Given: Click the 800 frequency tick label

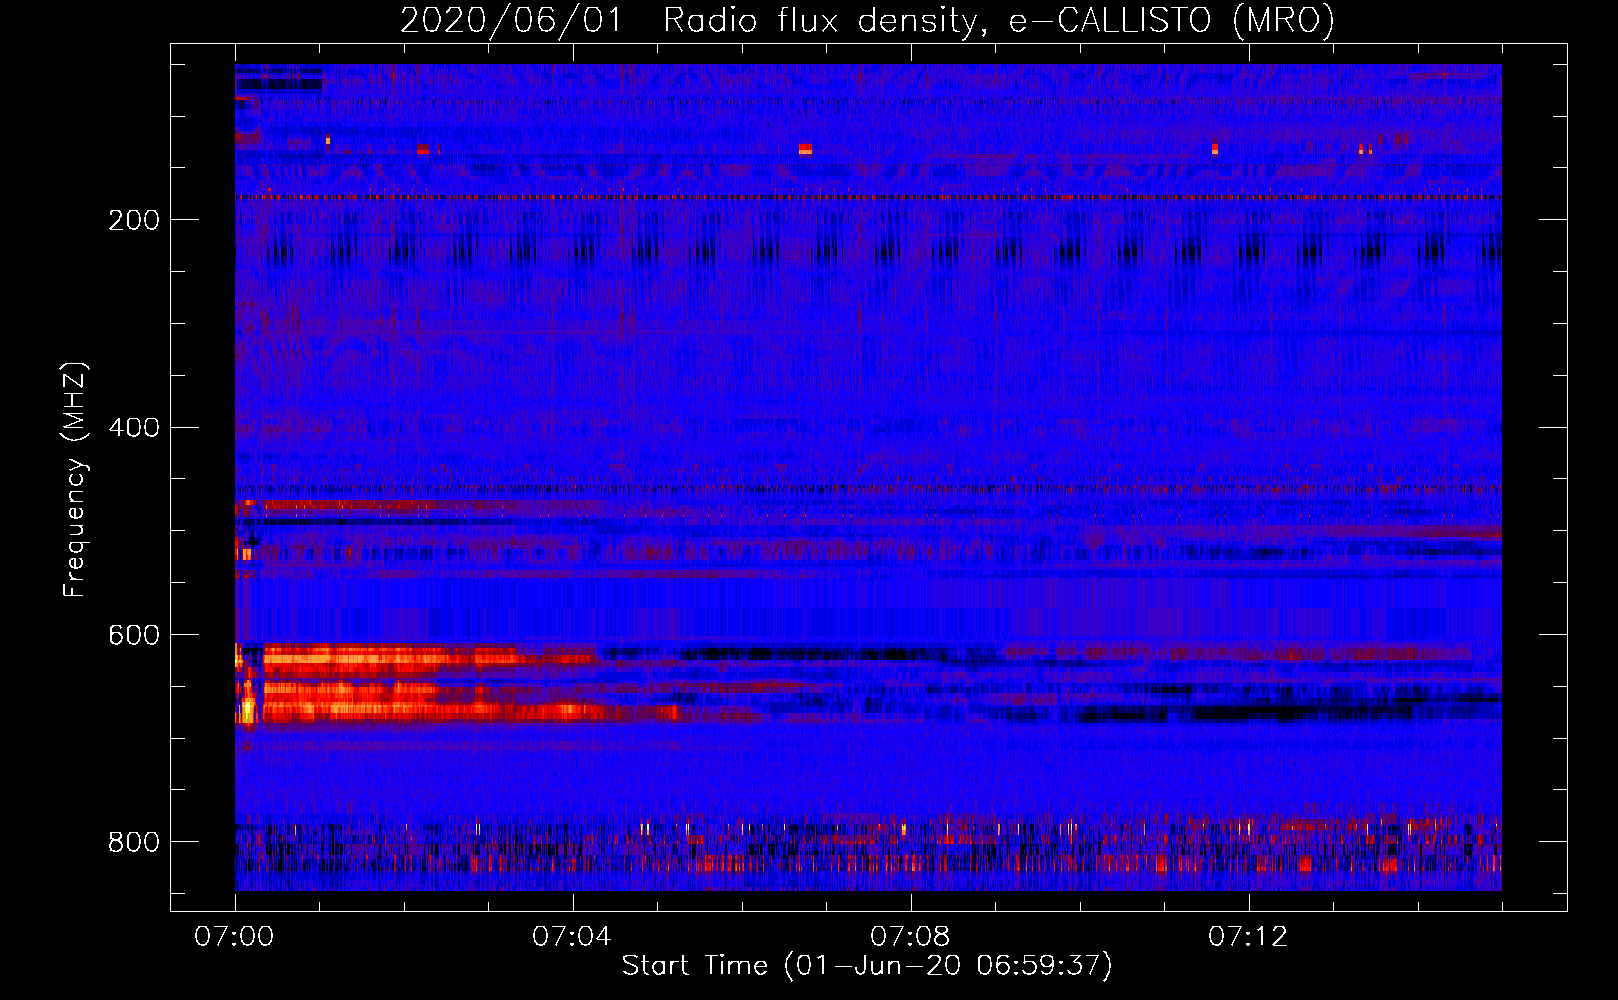Looking at the screenshot, I should click(134, 842).
